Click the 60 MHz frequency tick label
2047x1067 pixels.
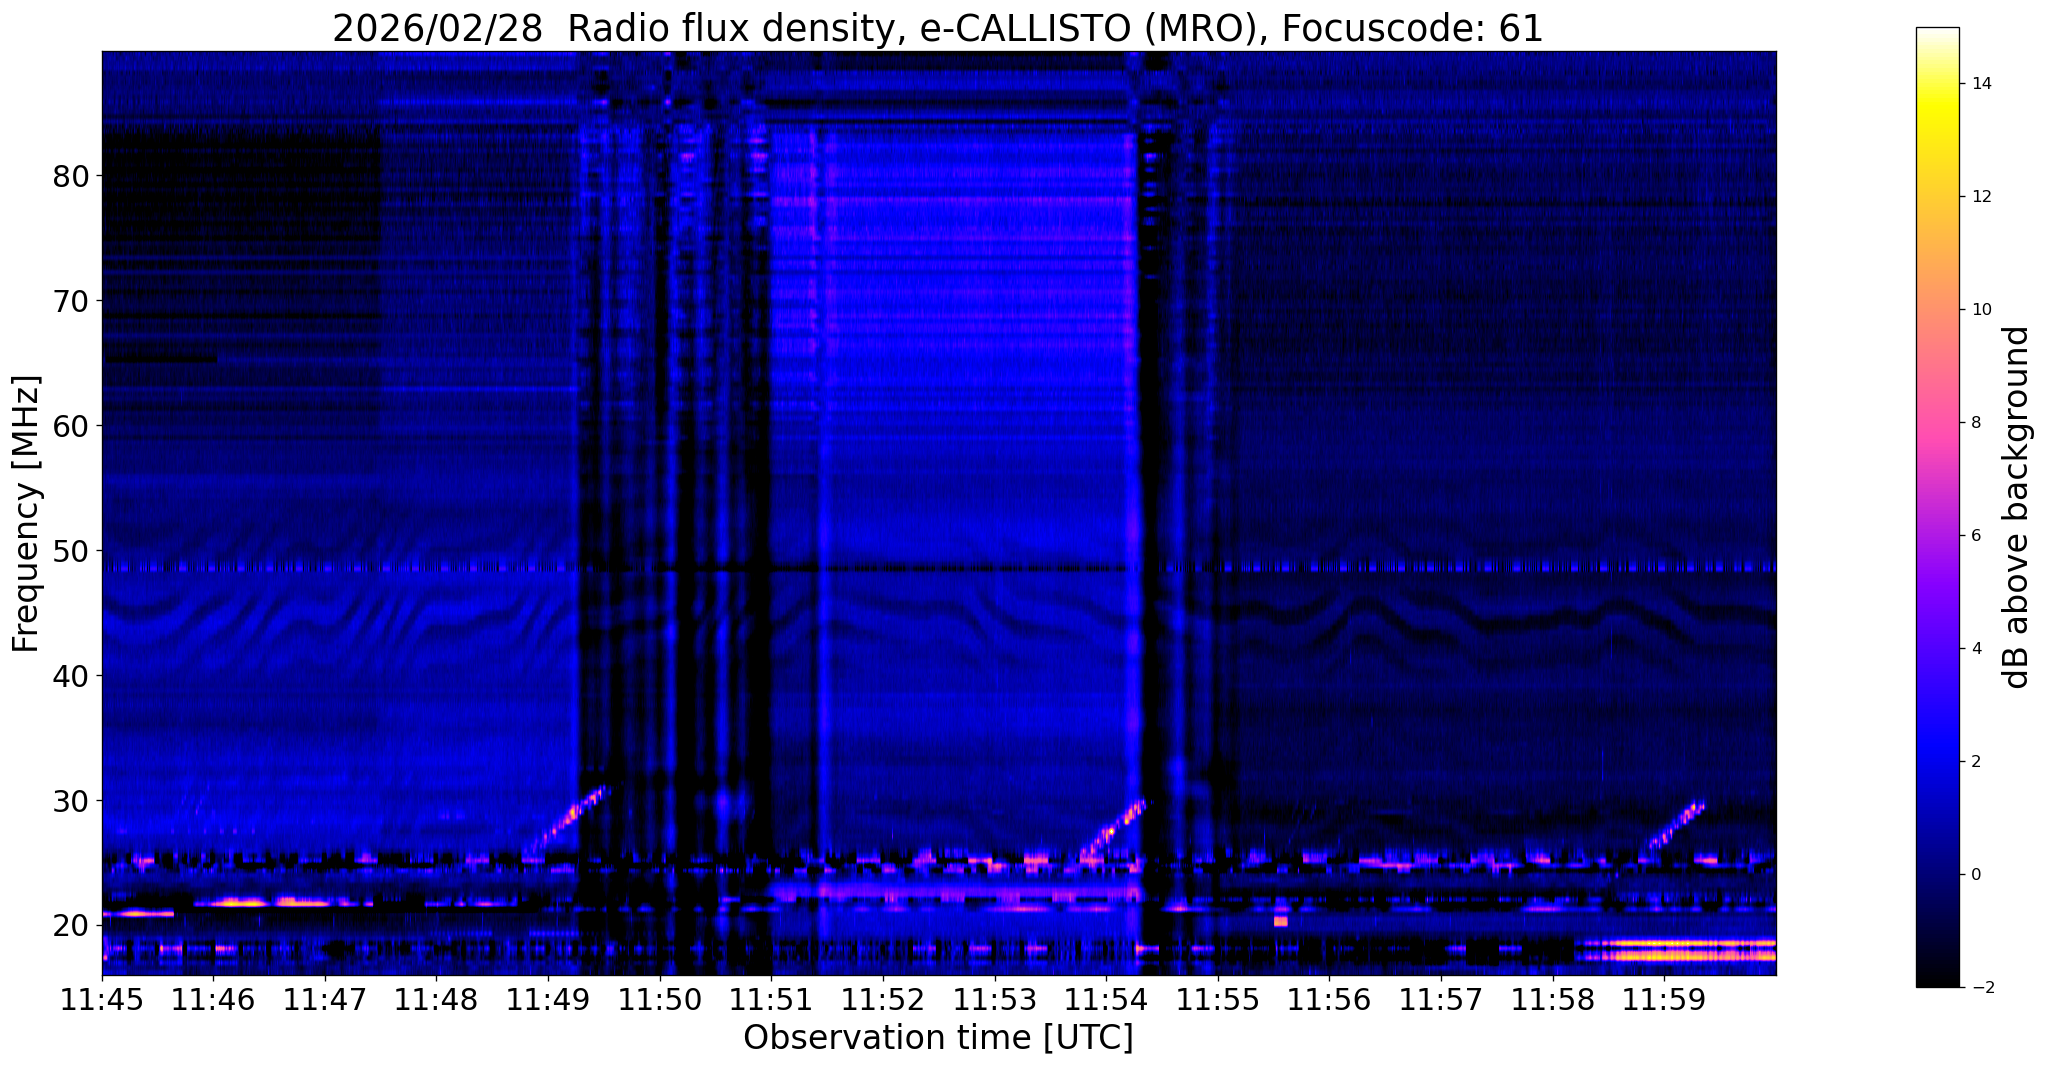(x=70, y=426)
